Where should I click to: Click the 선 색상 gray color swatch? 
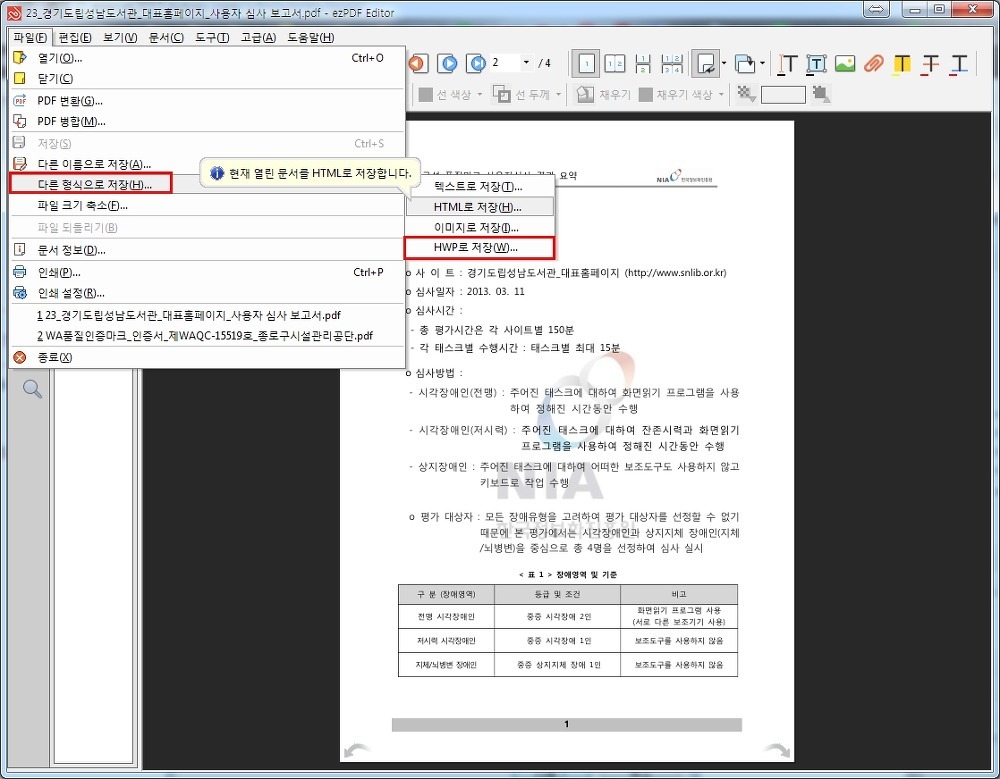point(425,94)
